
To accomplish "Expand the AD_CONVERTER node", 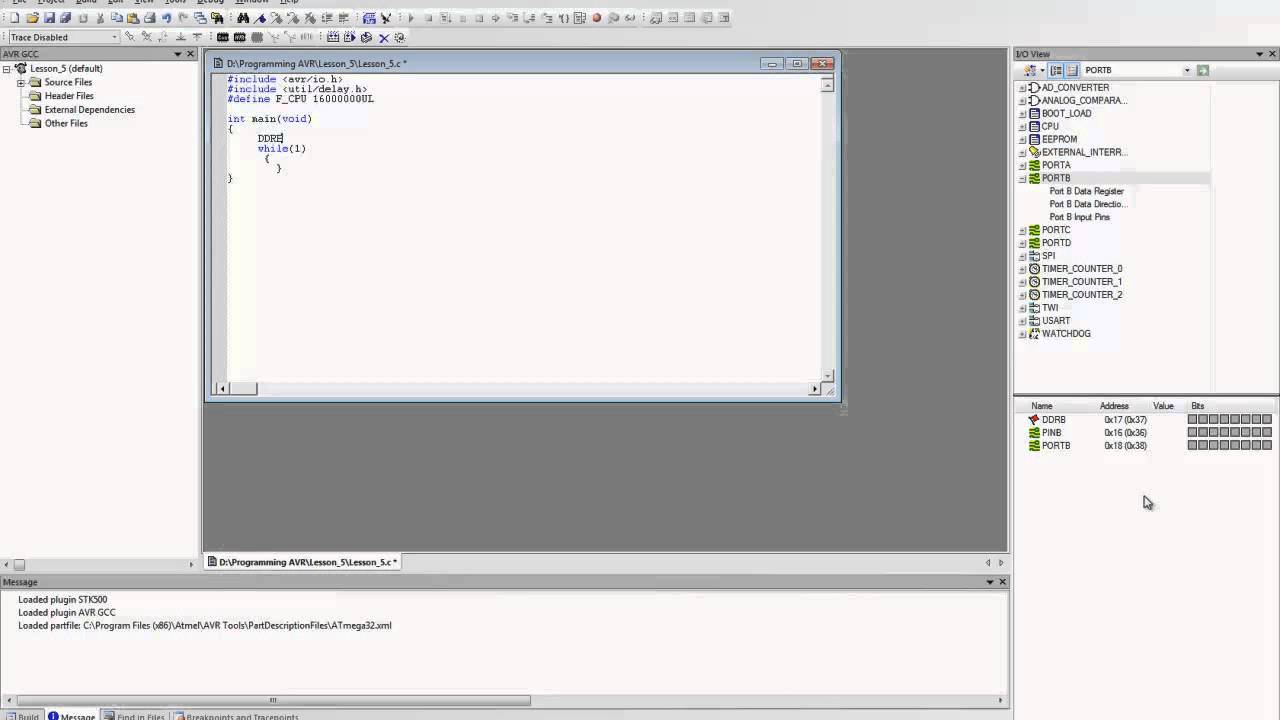I will coord(1022,88).
